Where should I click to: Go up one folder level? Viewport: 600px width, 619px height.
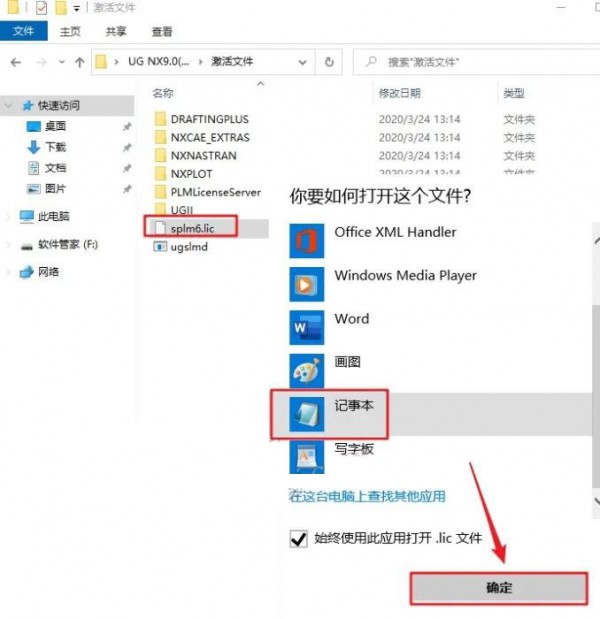[80, 62]
